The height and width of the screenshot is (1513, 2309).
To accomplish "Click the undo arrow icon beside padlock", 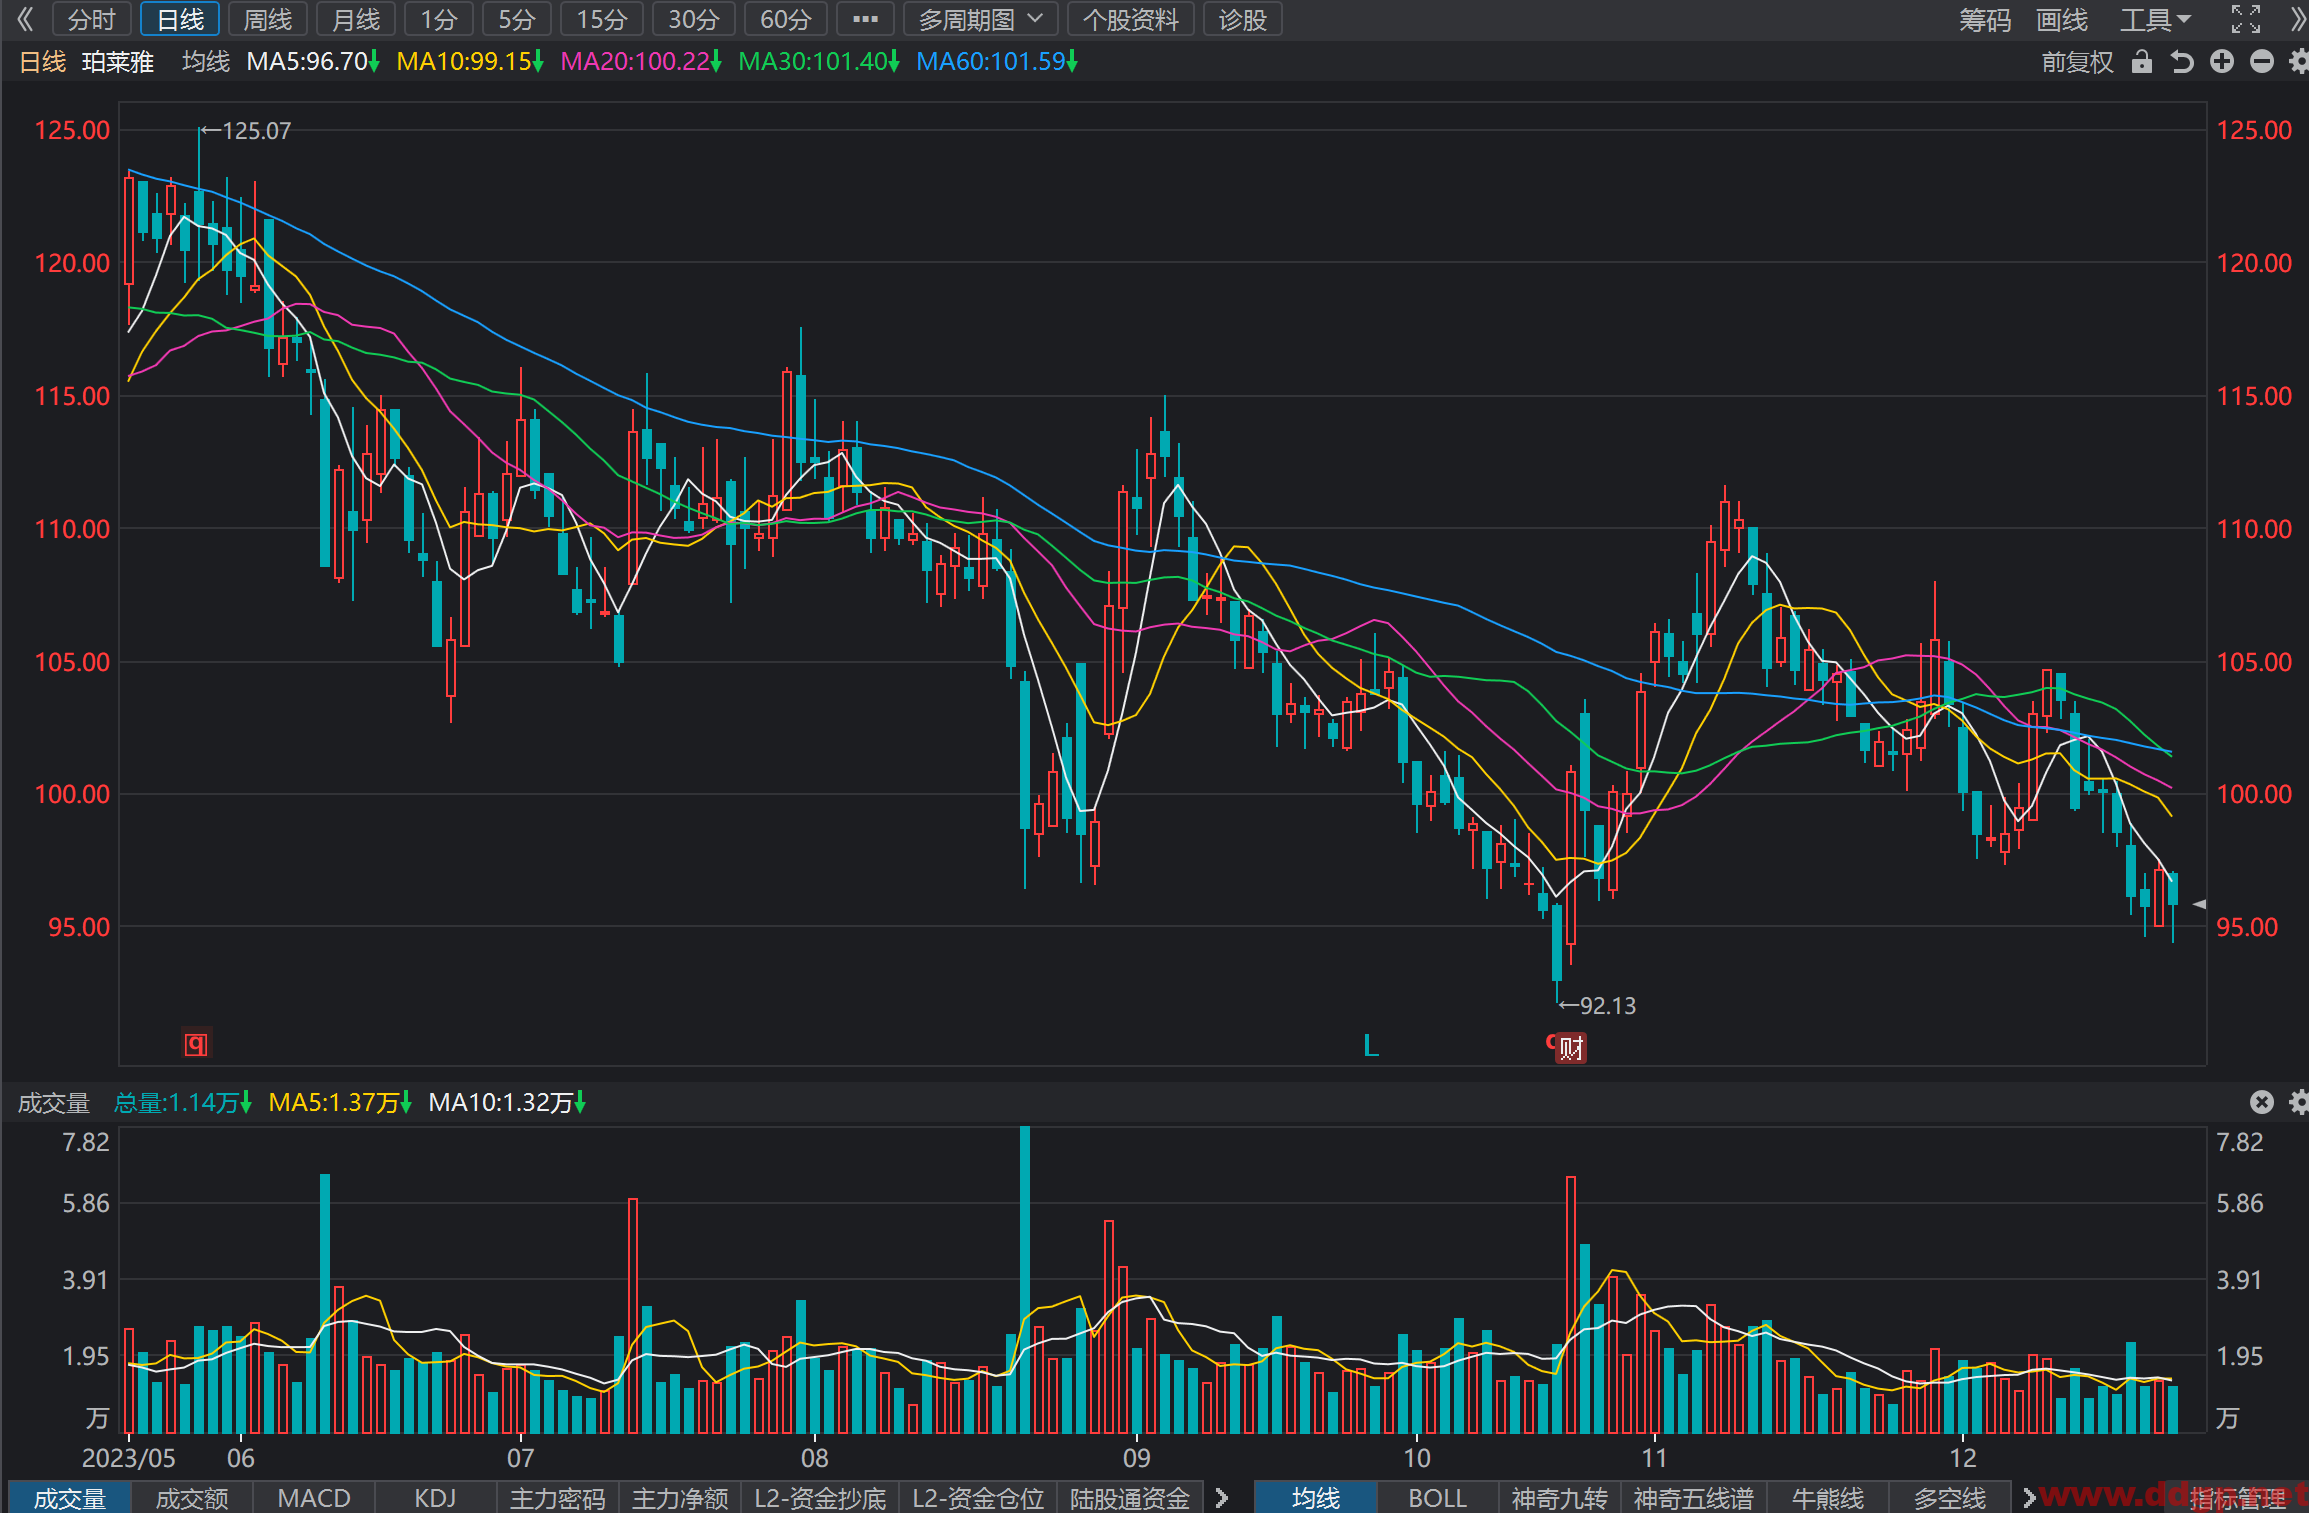I will [2182, 62].
